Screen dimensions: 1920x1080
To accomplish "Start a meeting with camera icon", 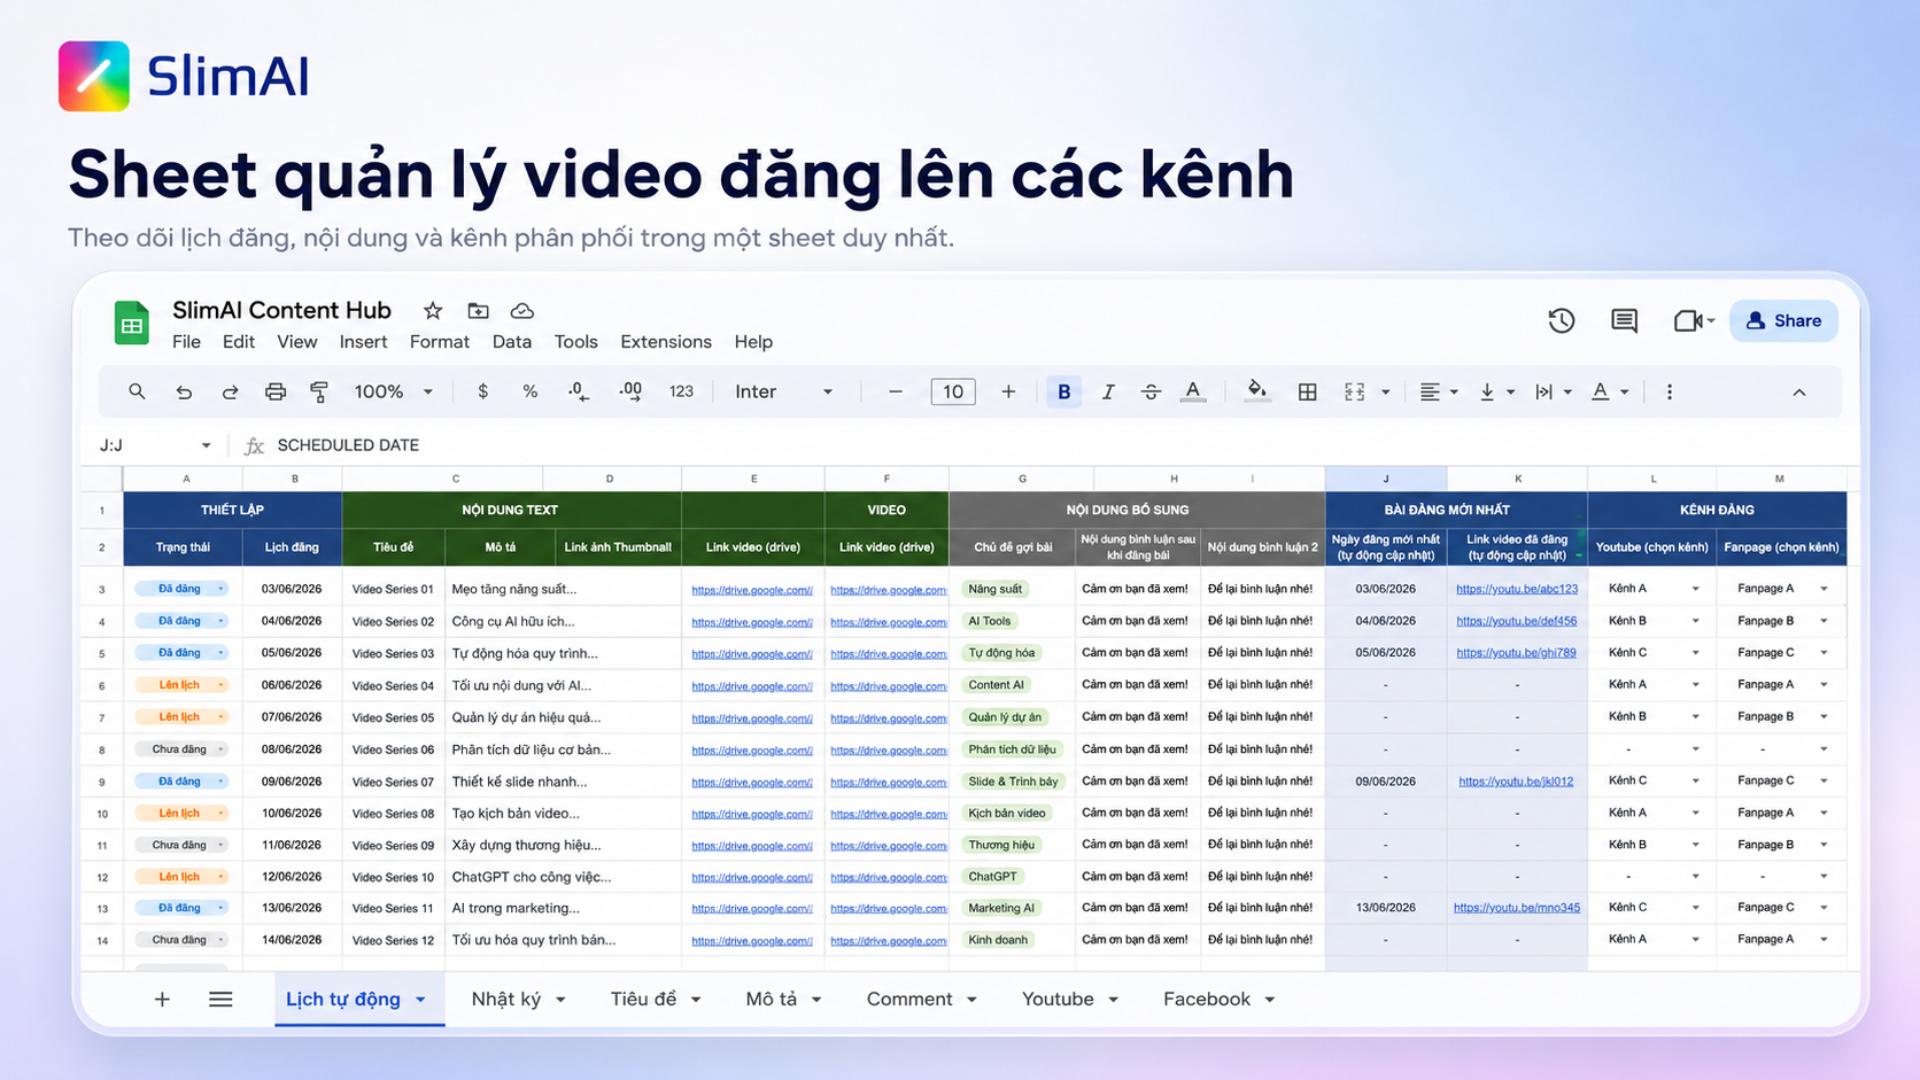I will point(1689,321).
